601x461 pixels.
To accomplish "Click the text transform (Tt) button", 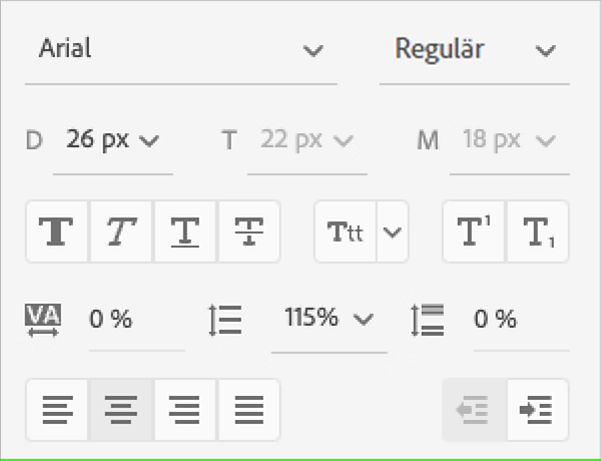I will (x=345, y=232).
